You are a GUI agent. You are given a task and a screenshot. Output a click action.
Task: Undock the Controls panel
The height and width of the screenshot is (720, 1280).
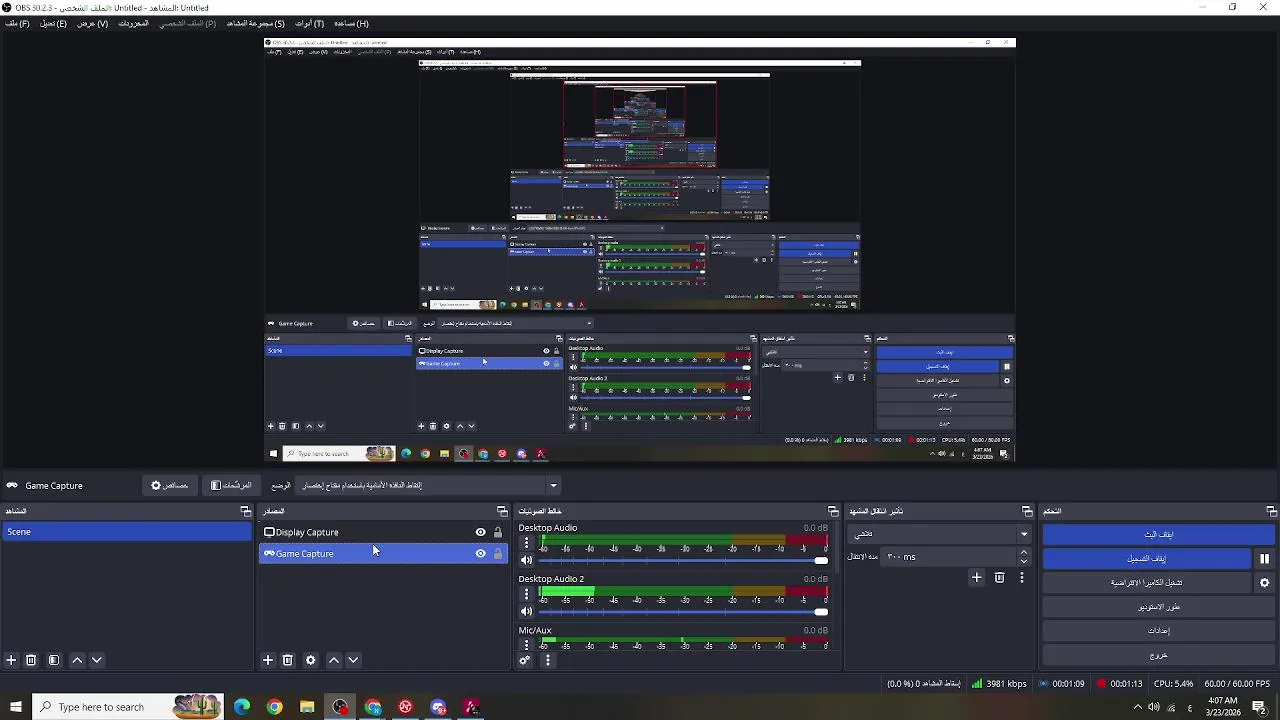click(x=1271, y=511)
